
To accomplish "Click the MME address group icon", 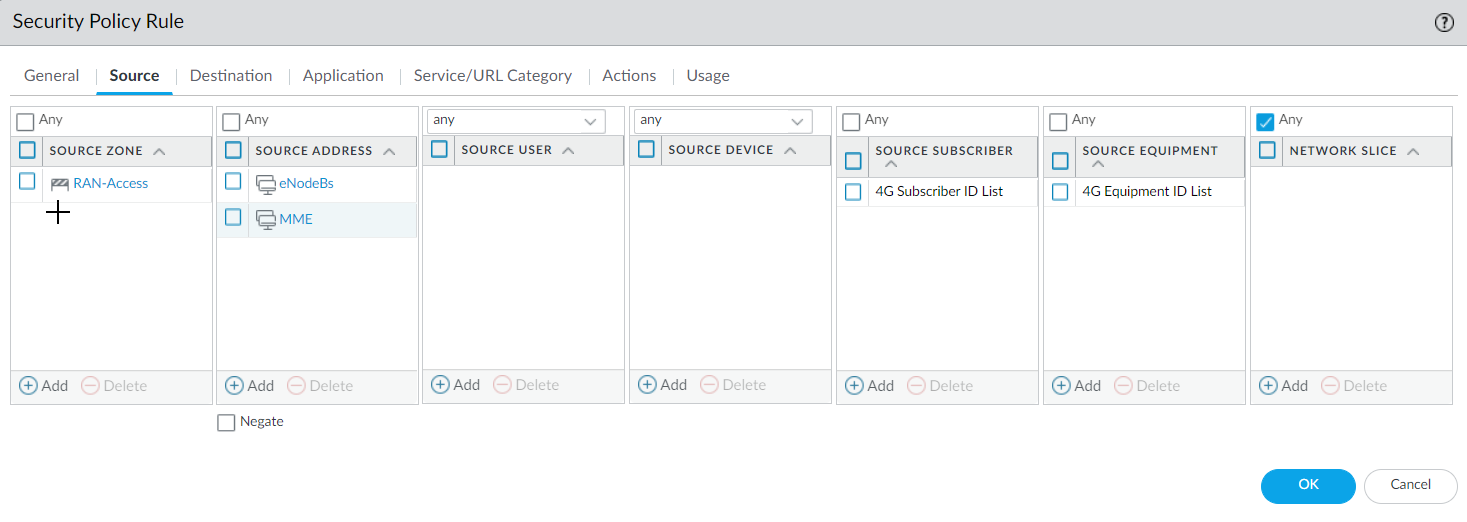I will [x=266, y=219].
